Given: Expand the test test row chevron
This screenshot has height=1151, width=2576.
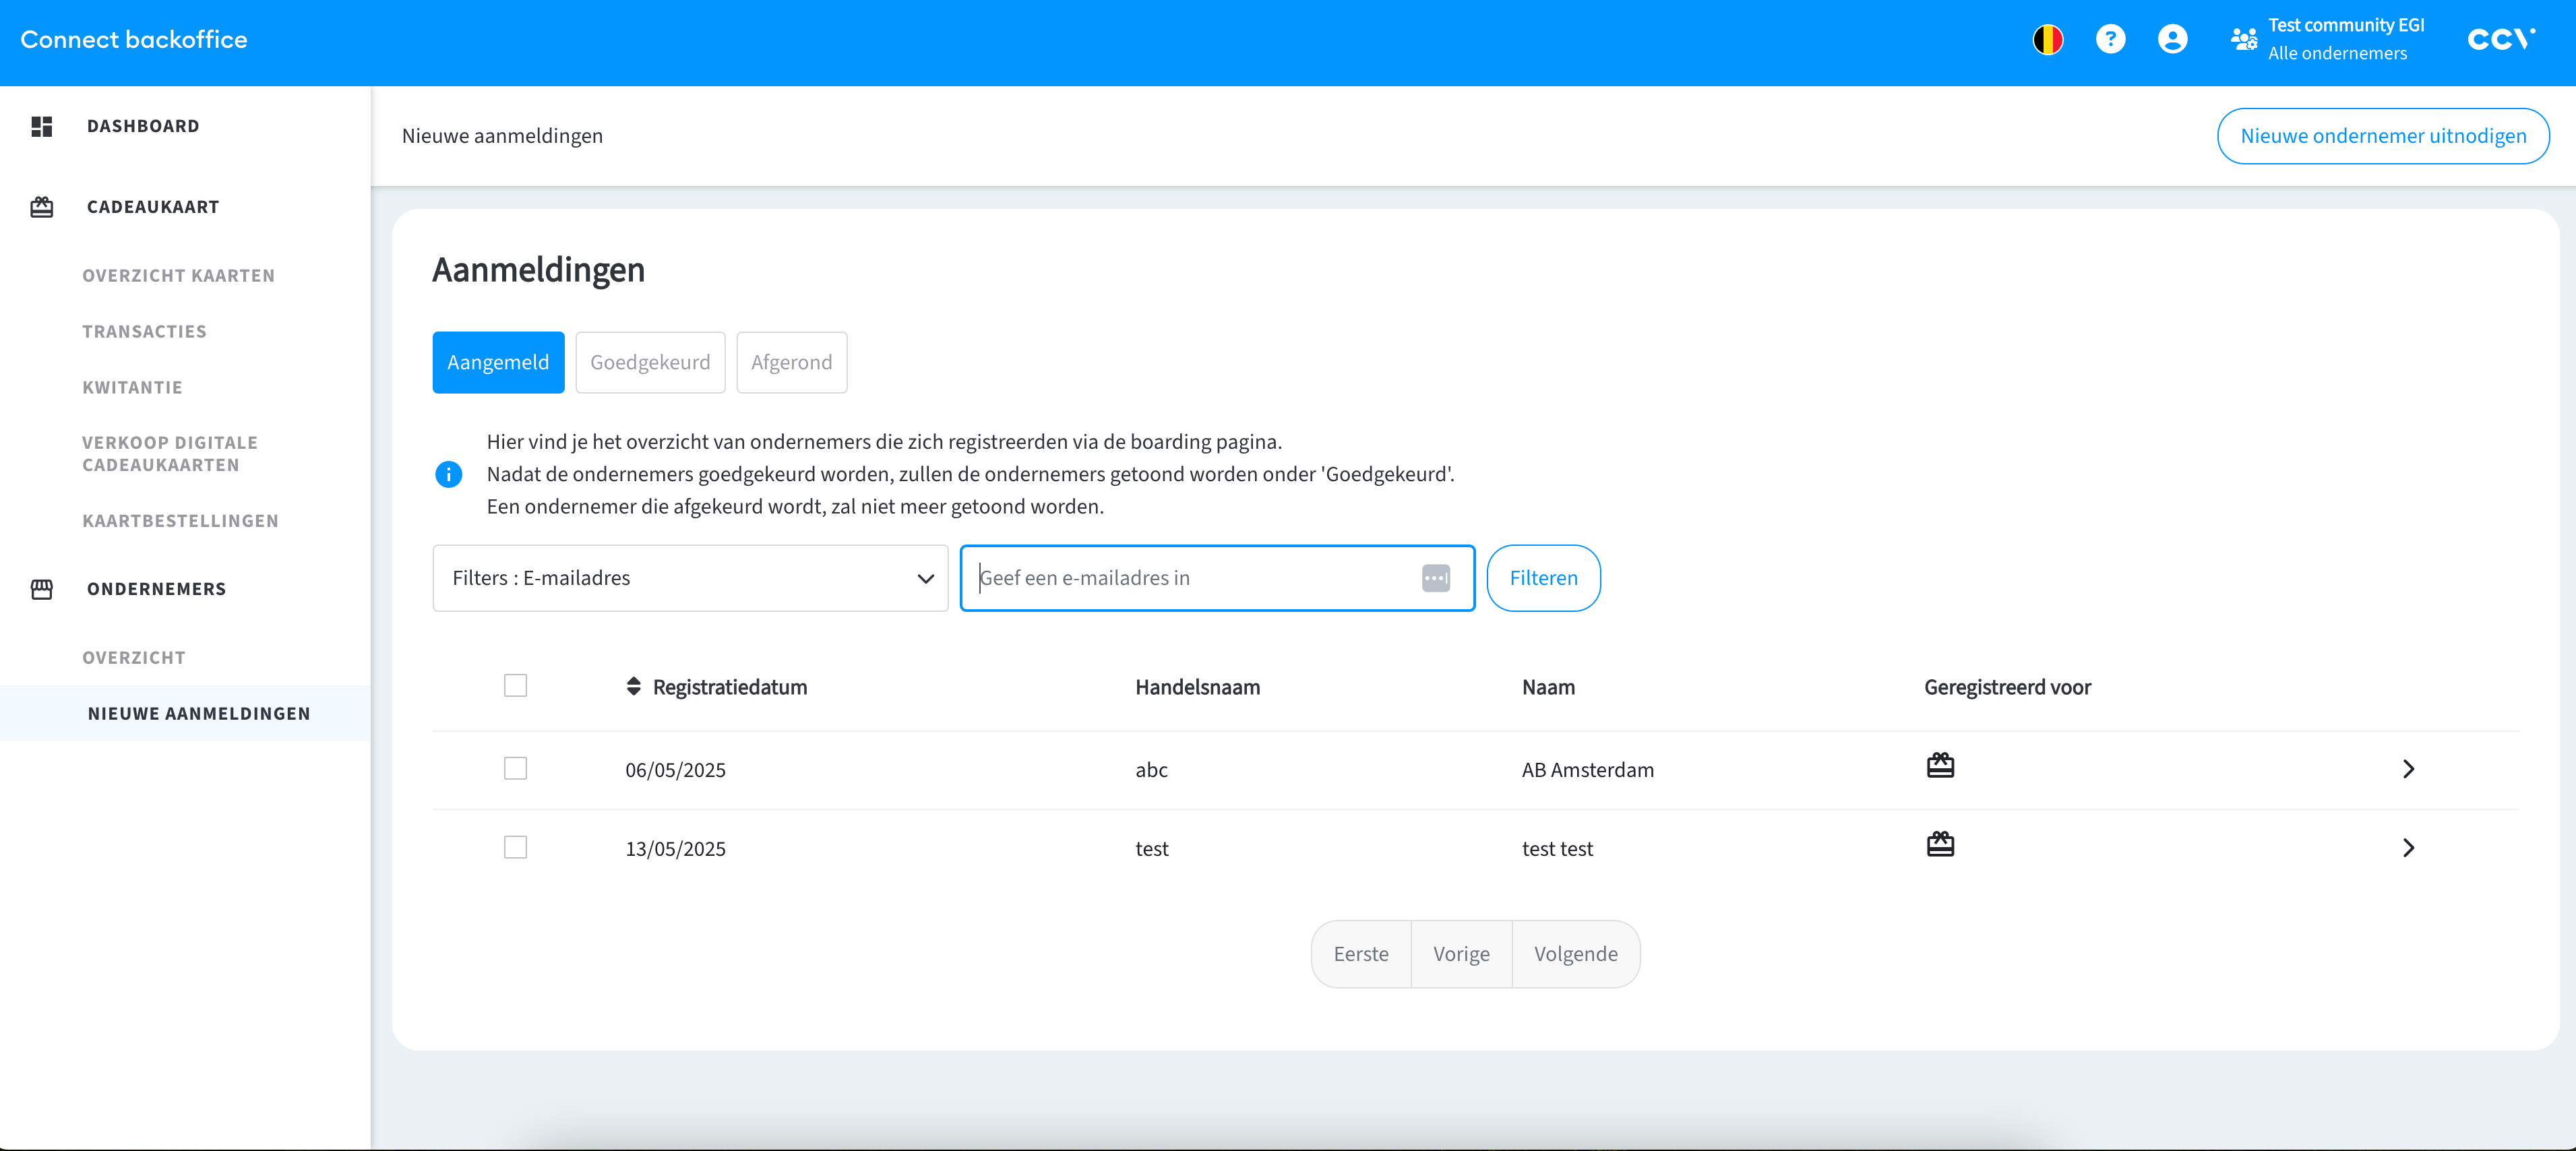Looking at the screenshot, I should pyautogui.click(x=2408, y=848).
